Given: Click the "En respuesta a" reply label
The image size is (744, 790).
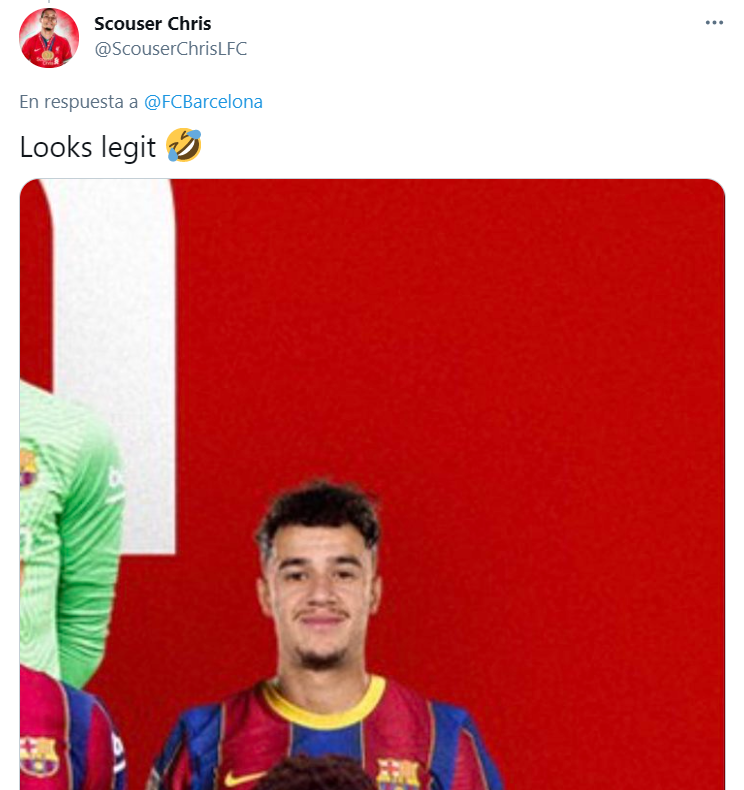Looking at the screenshot, I should pyautogui.click(x=79, y=101).
